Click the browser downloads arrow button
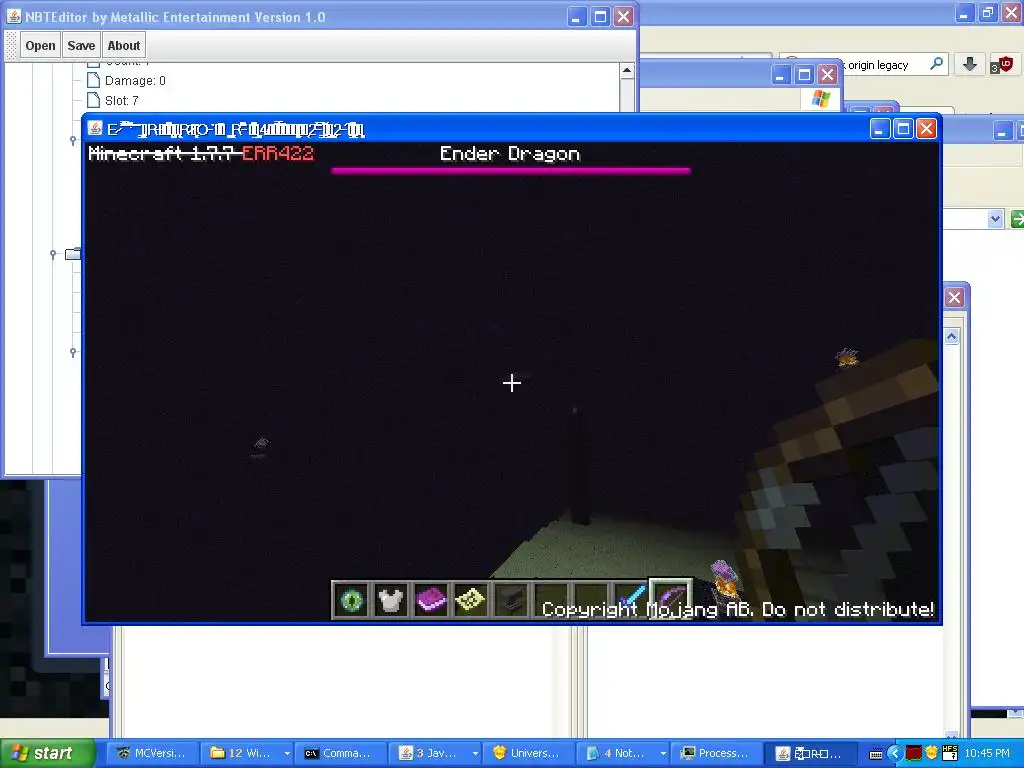 tap(970, 64)
